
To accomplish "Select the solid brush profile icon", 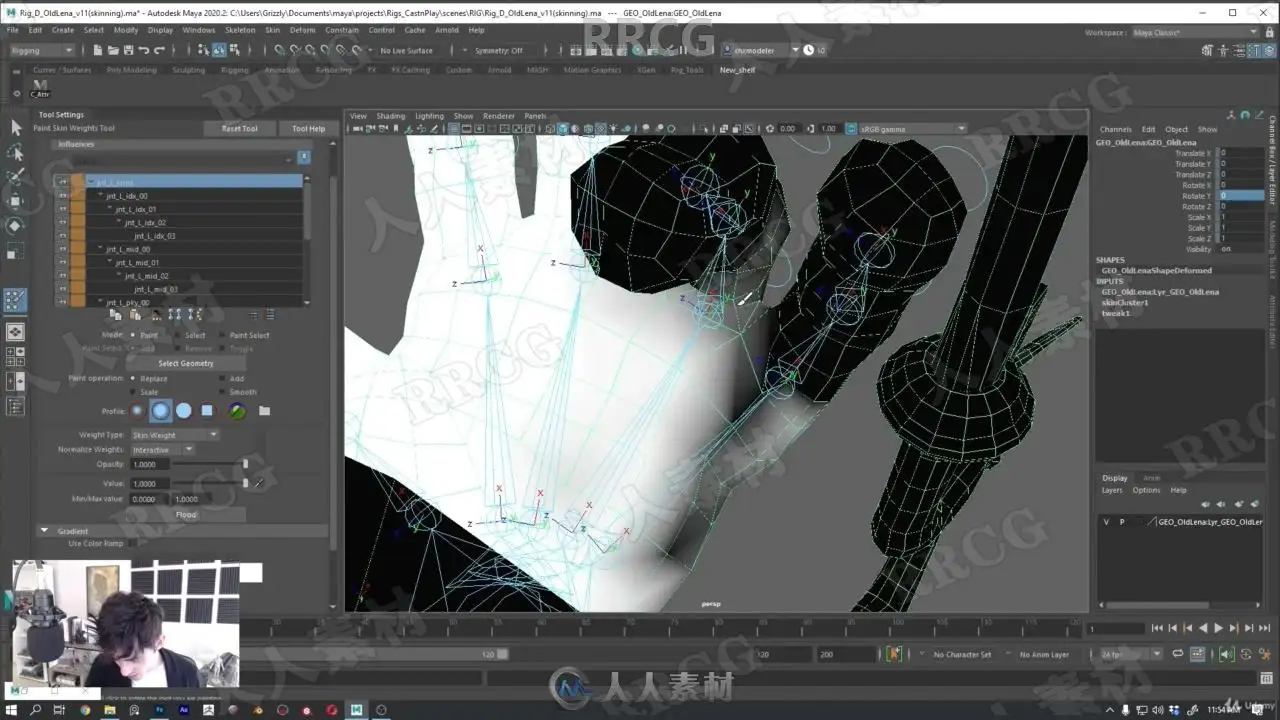I will pyautogui.click(x=184, y=411).
